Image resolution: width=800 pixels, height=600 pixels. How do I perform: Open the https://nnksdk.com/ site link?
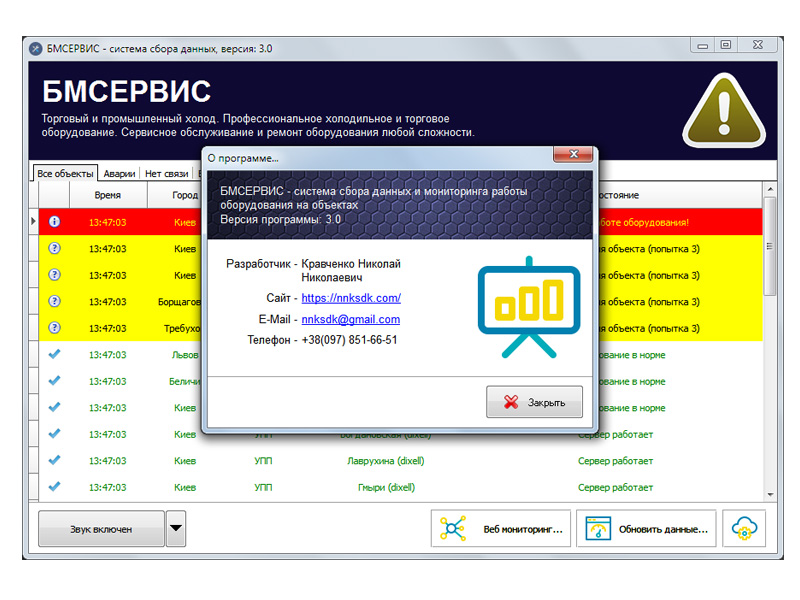(351, 298)
